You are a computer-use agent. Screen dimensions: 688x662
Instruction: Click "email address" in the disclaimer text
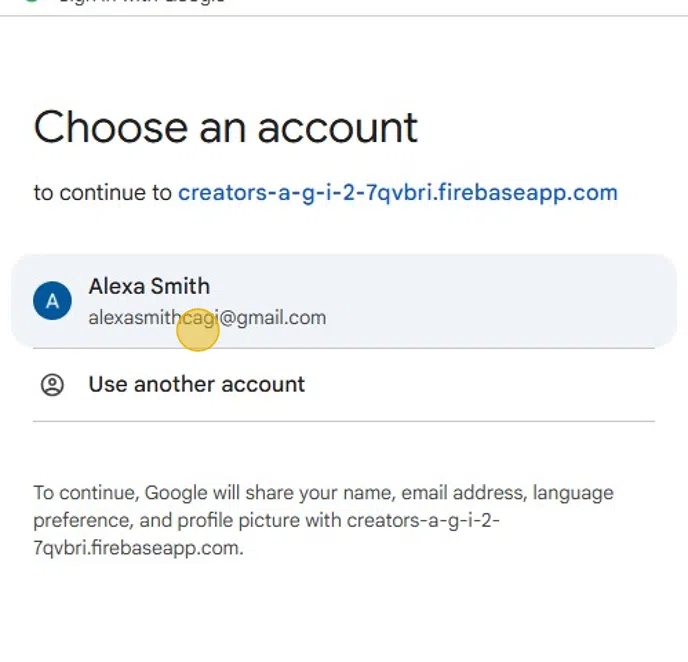[x=470, y=493]
